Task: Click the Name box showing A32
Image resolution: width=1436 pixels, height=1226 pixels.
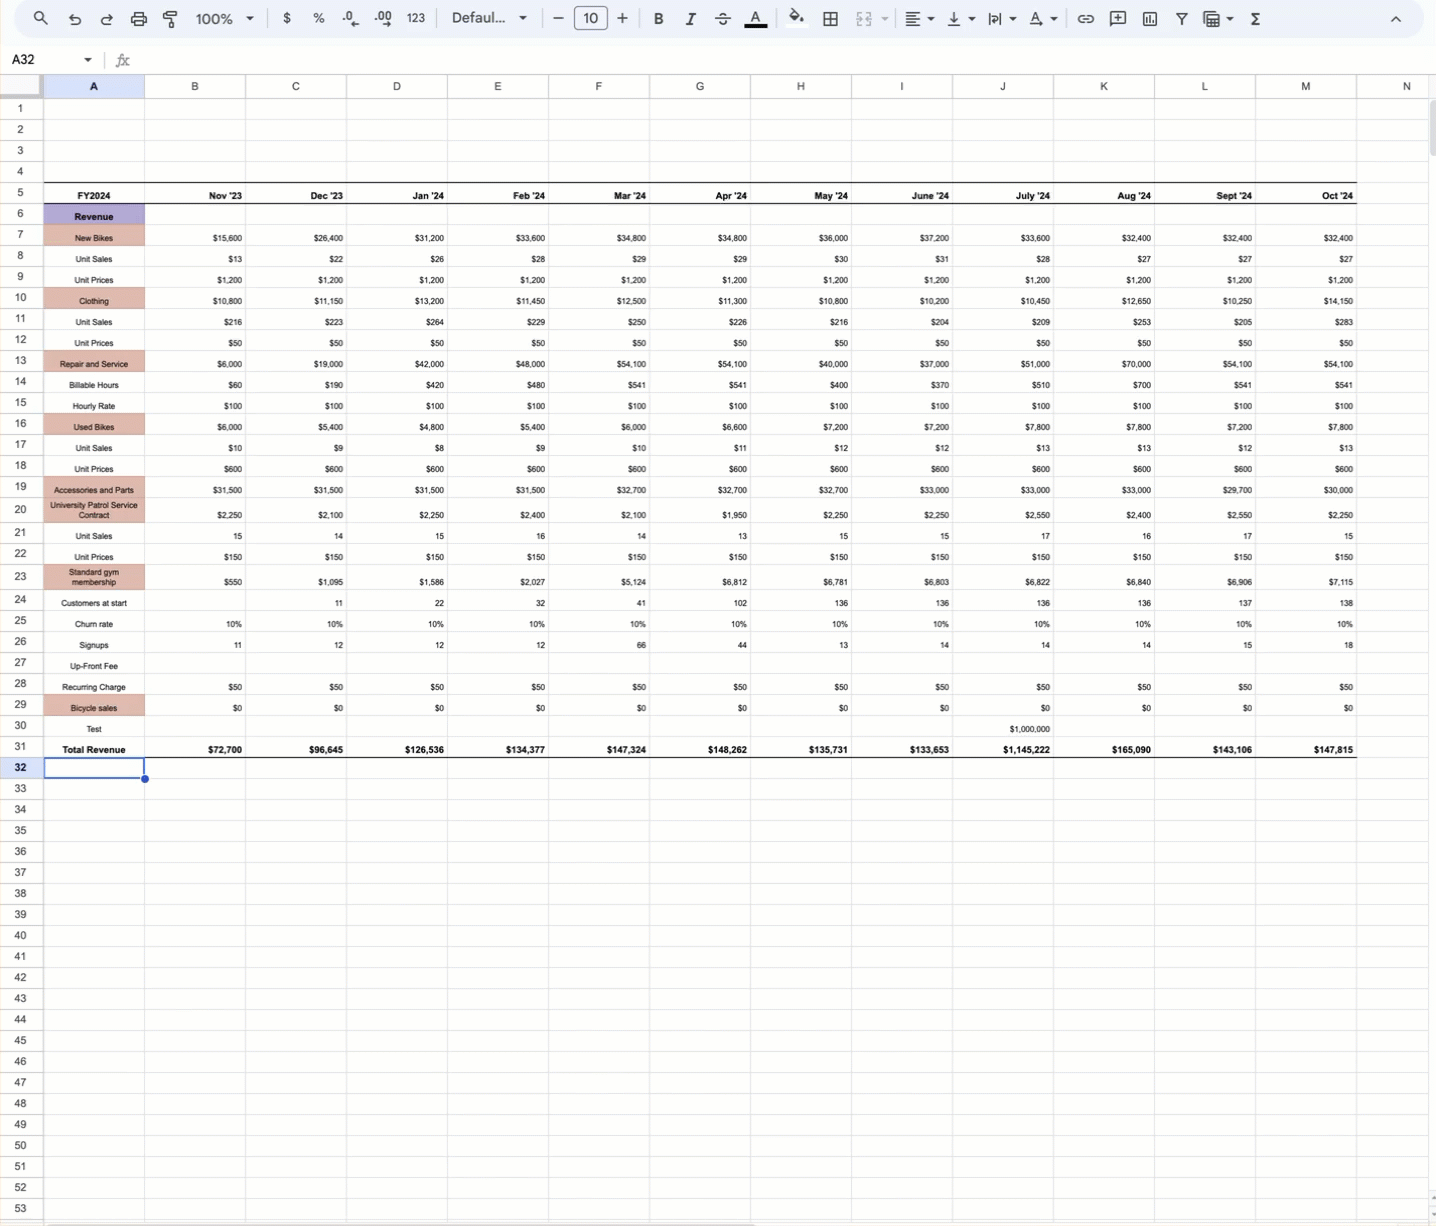Action: click(x=44, y=60)
